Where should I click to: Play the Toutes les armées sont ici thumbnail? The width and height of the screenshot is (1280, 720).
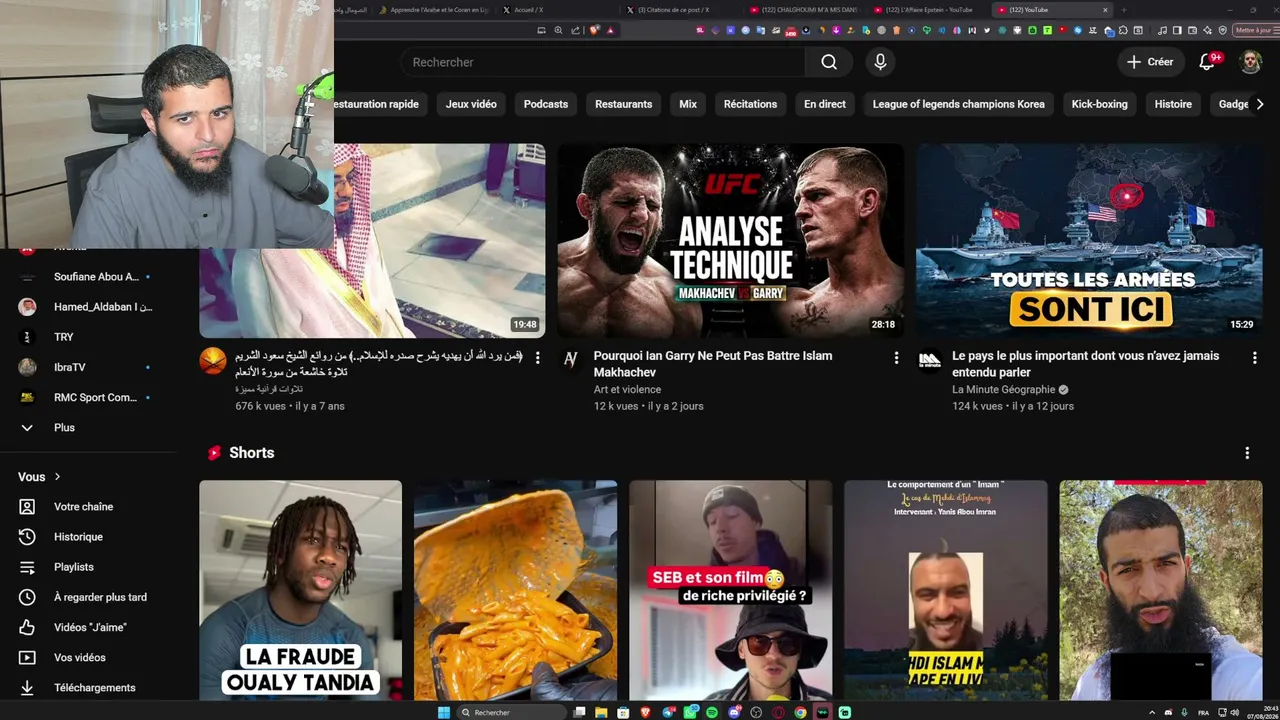tap(1089, 241)
